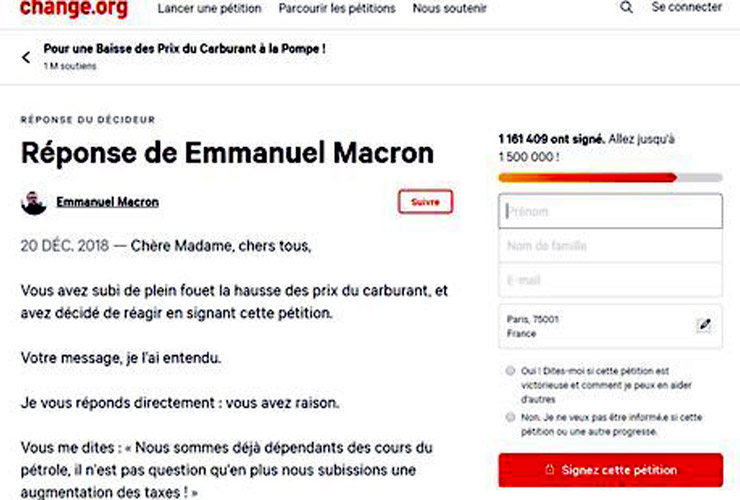
Task: Go back using the left chevron arrow
Action: pos(26,58)
